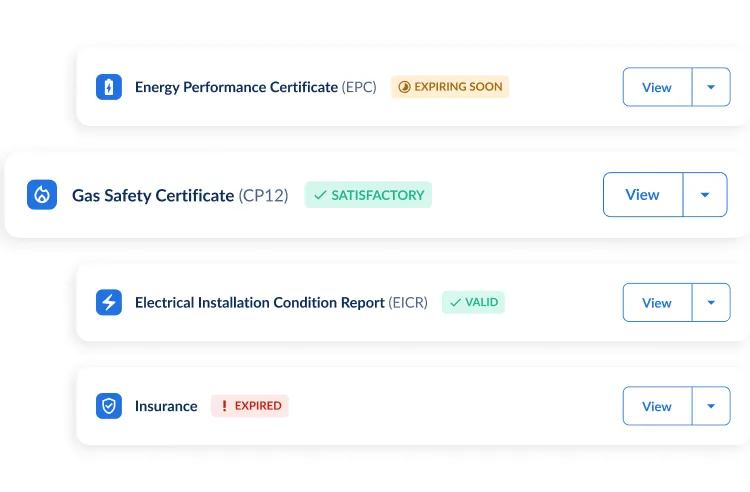Screen dimensions: 750x492
Task: Click the Gas Safety Certificate flame icon
Action: pos(42,195)
